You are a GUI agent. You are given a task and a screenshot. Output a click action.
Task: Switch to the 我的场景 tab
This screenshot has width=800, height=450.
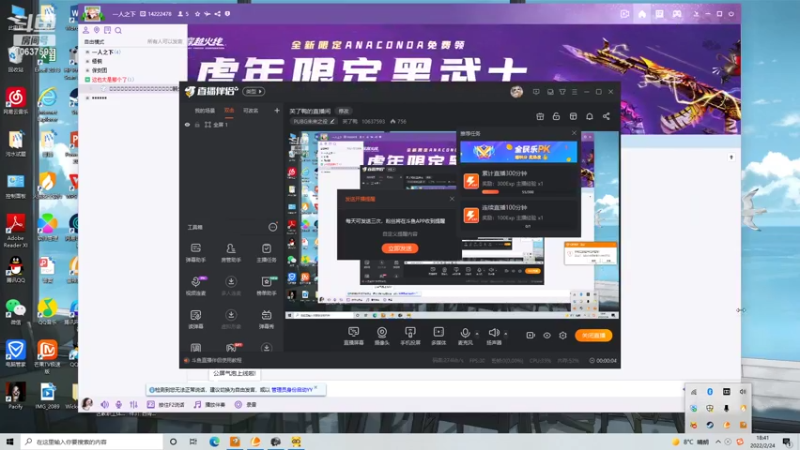coord(205,111)
